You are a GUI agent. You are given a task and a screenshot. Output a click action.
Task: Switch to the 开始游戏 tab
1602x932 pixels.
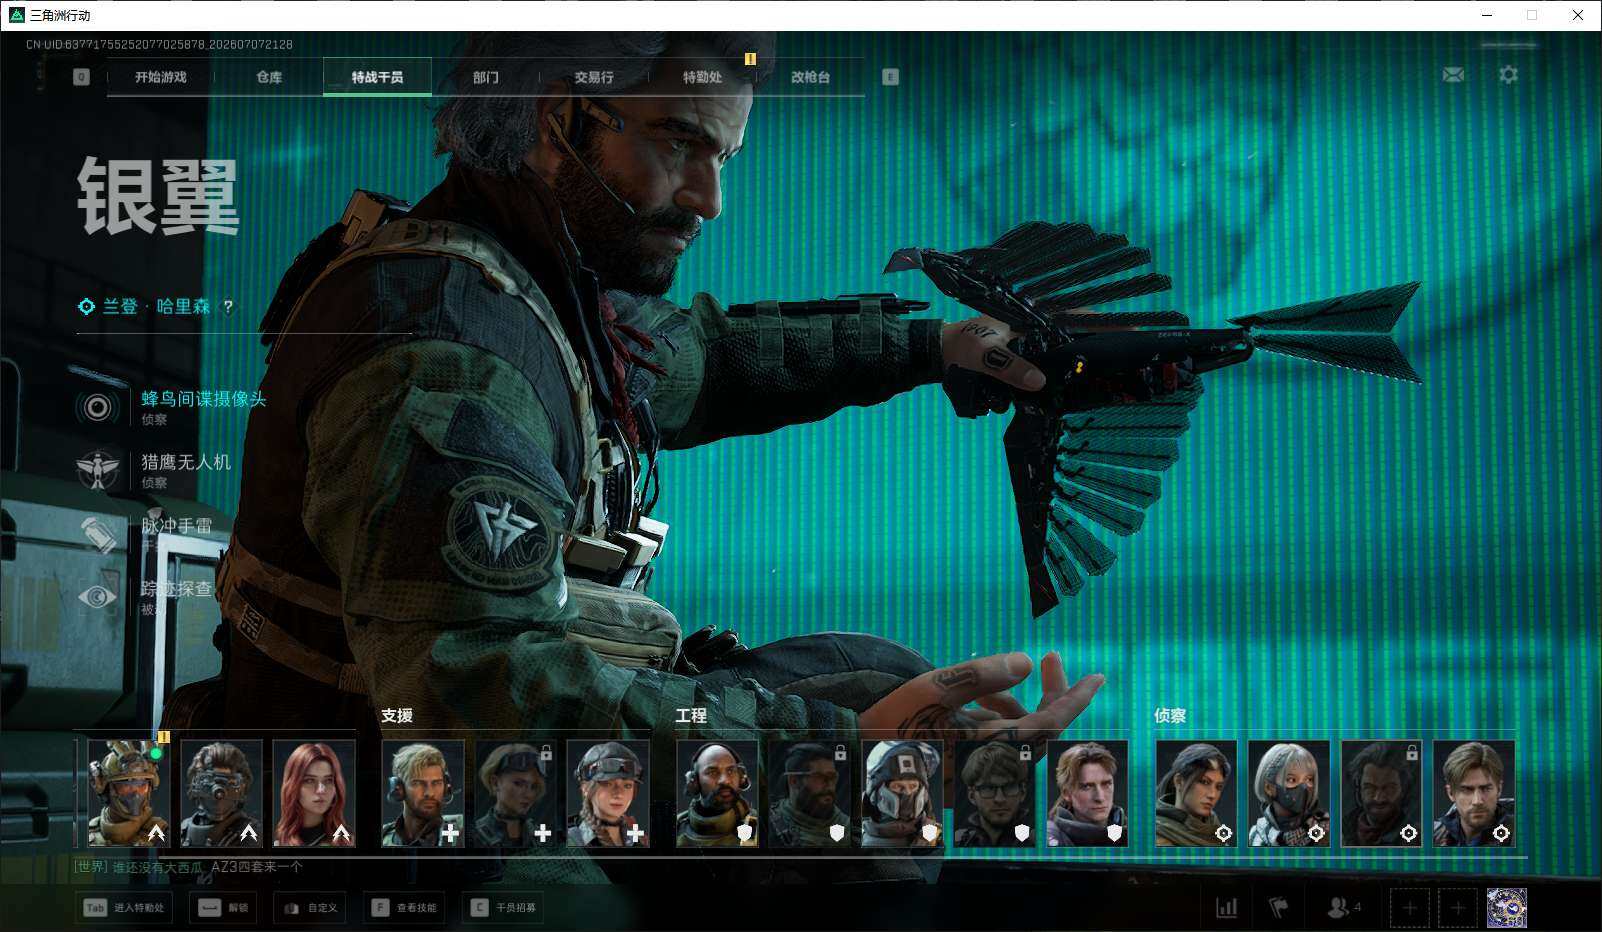click(x=161, y=77)
